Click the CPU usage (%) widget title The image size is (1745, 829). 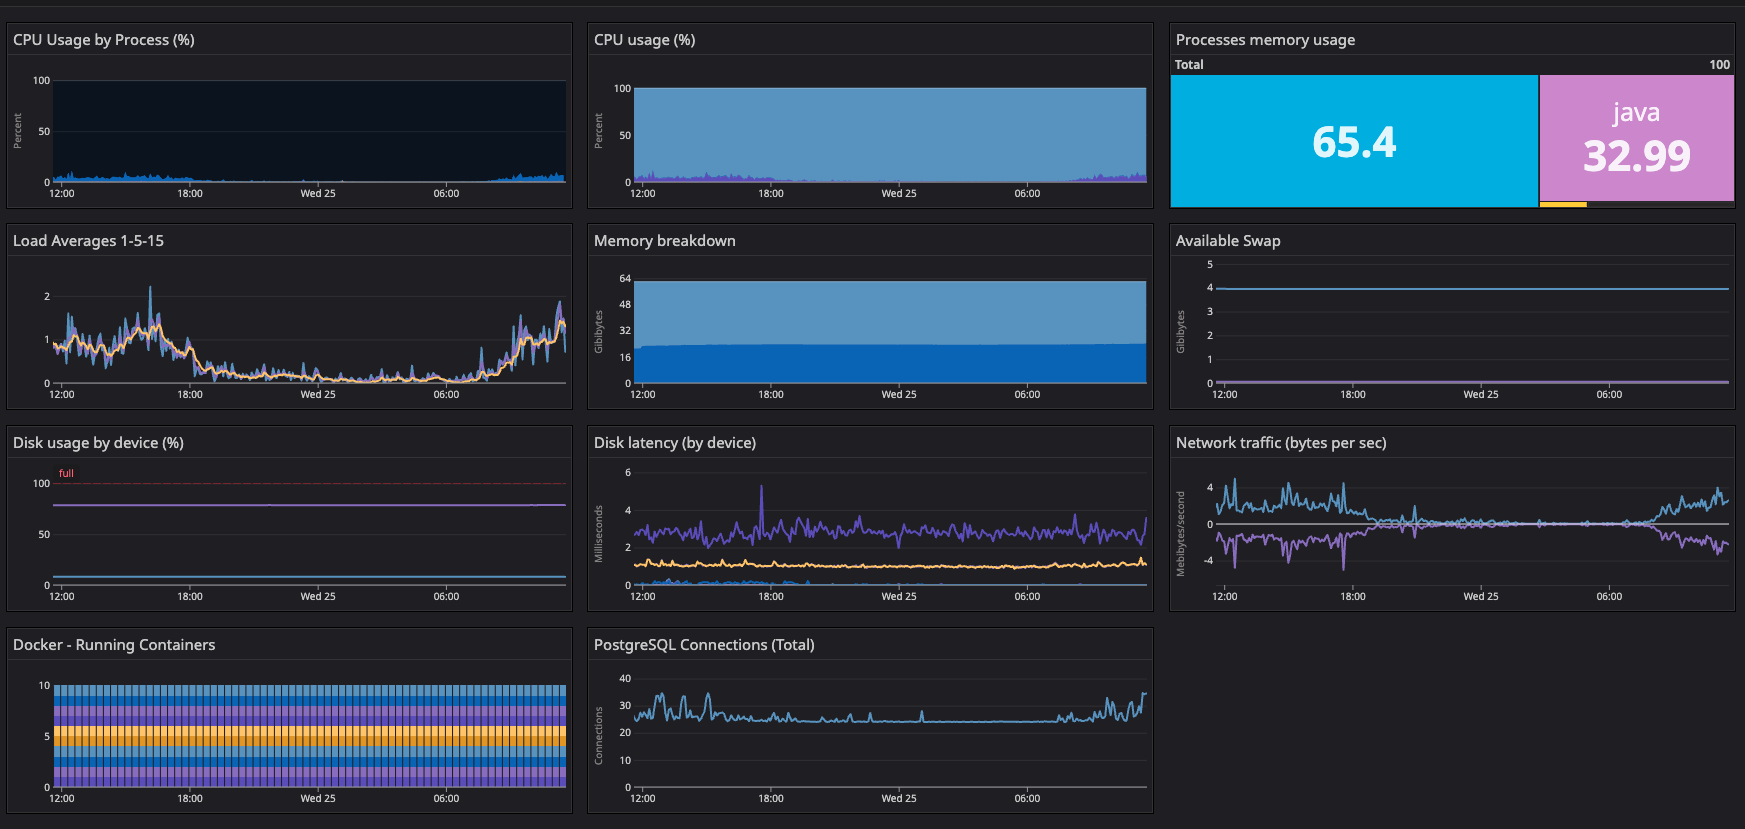[644, 40]
